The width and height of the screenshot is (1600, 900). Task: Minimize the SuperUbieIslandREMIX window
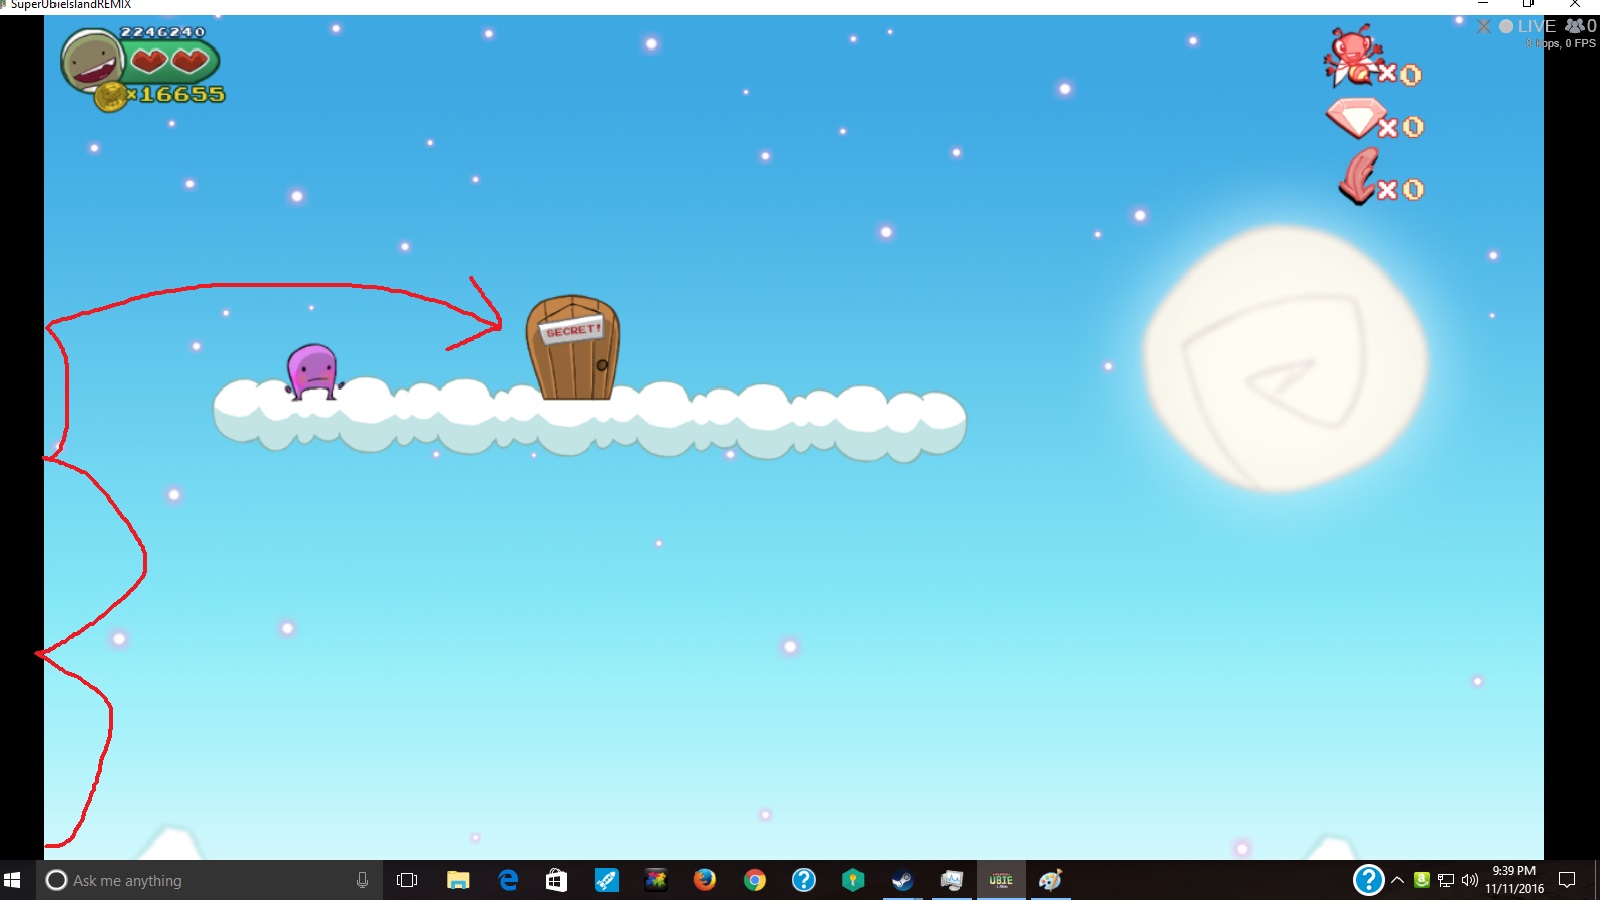tap(1483, 4)
